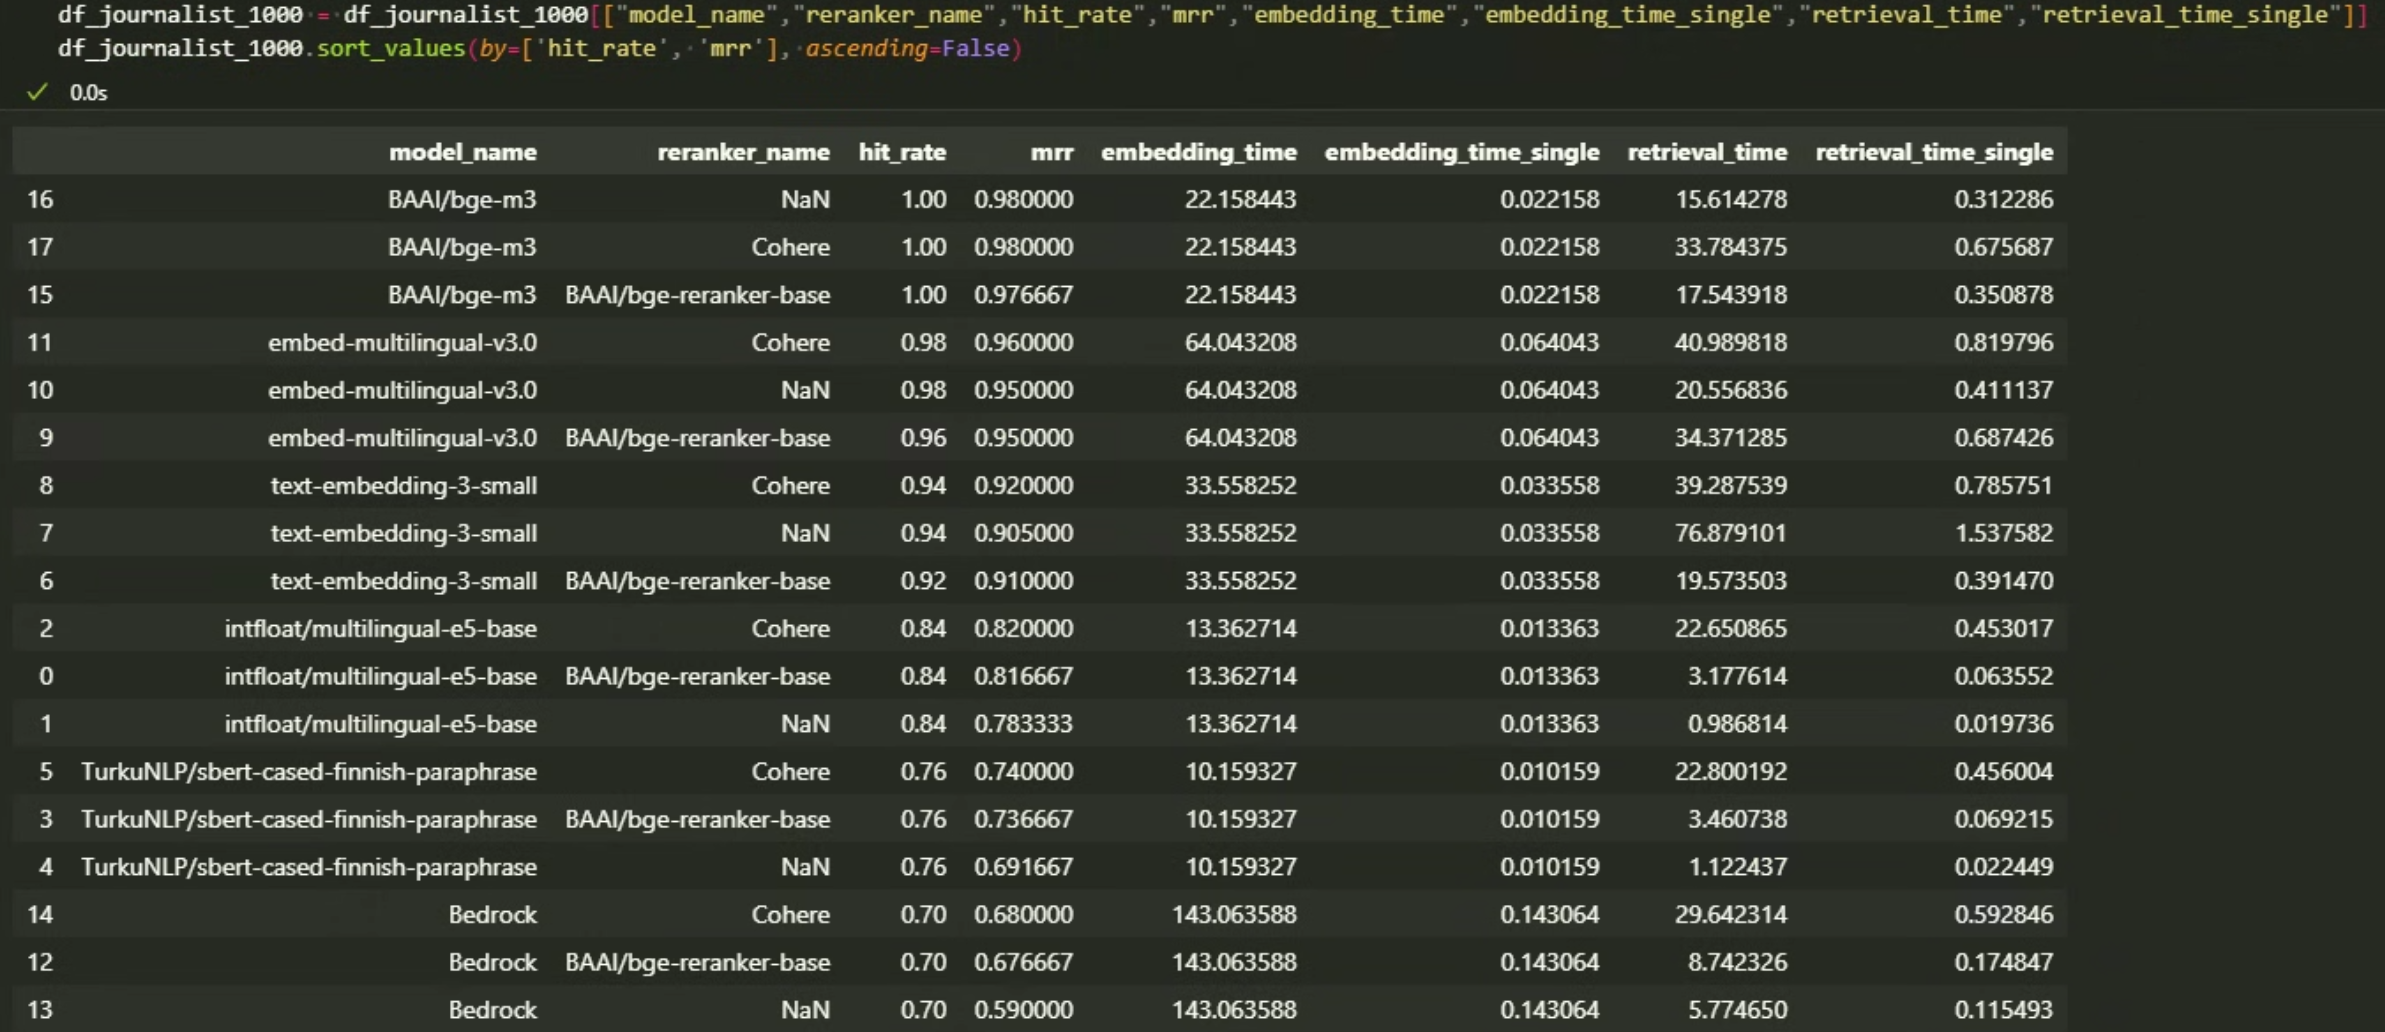Click retrieval_time_single value 0.019736
The height and width of the screenshot is (1032, 2385).
2004,724
